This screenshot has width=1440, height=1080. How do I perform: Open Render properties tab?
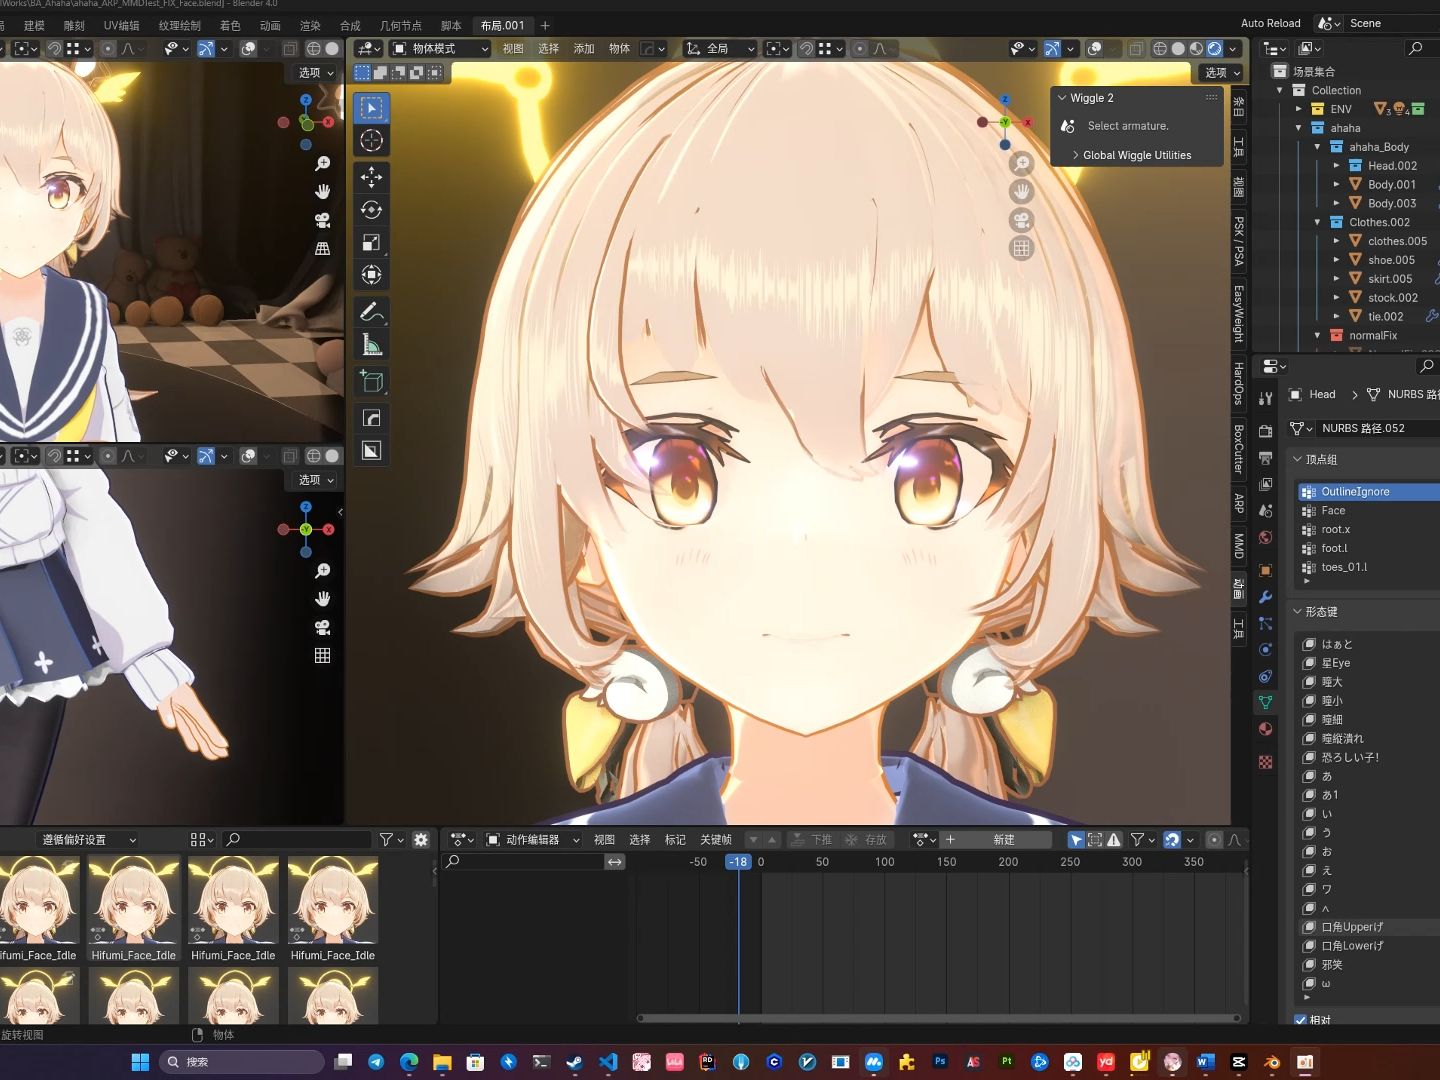click(1265, 431)
